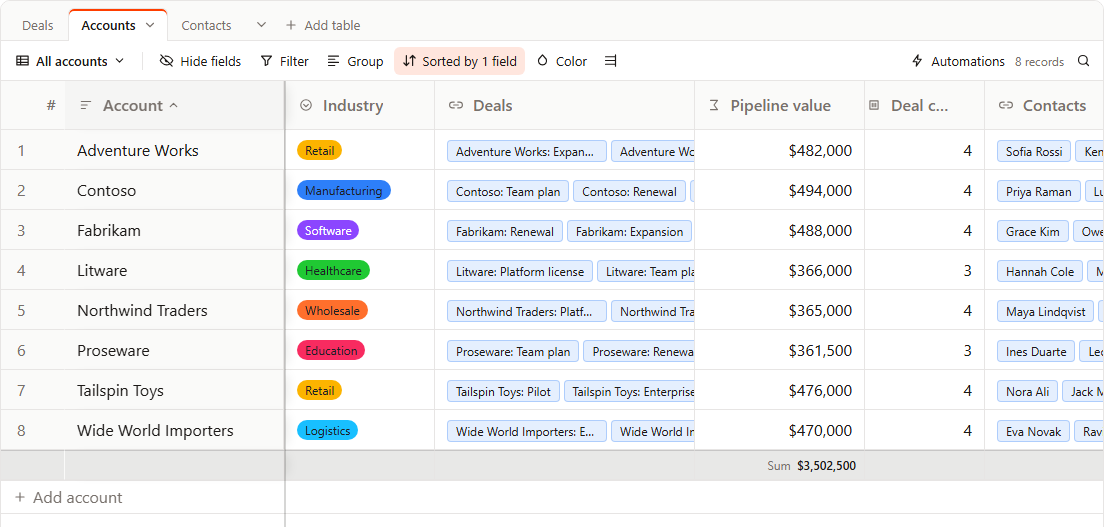1104x527 pixels.
Task: Click the Industry field type icon
Action: [306, 105]
